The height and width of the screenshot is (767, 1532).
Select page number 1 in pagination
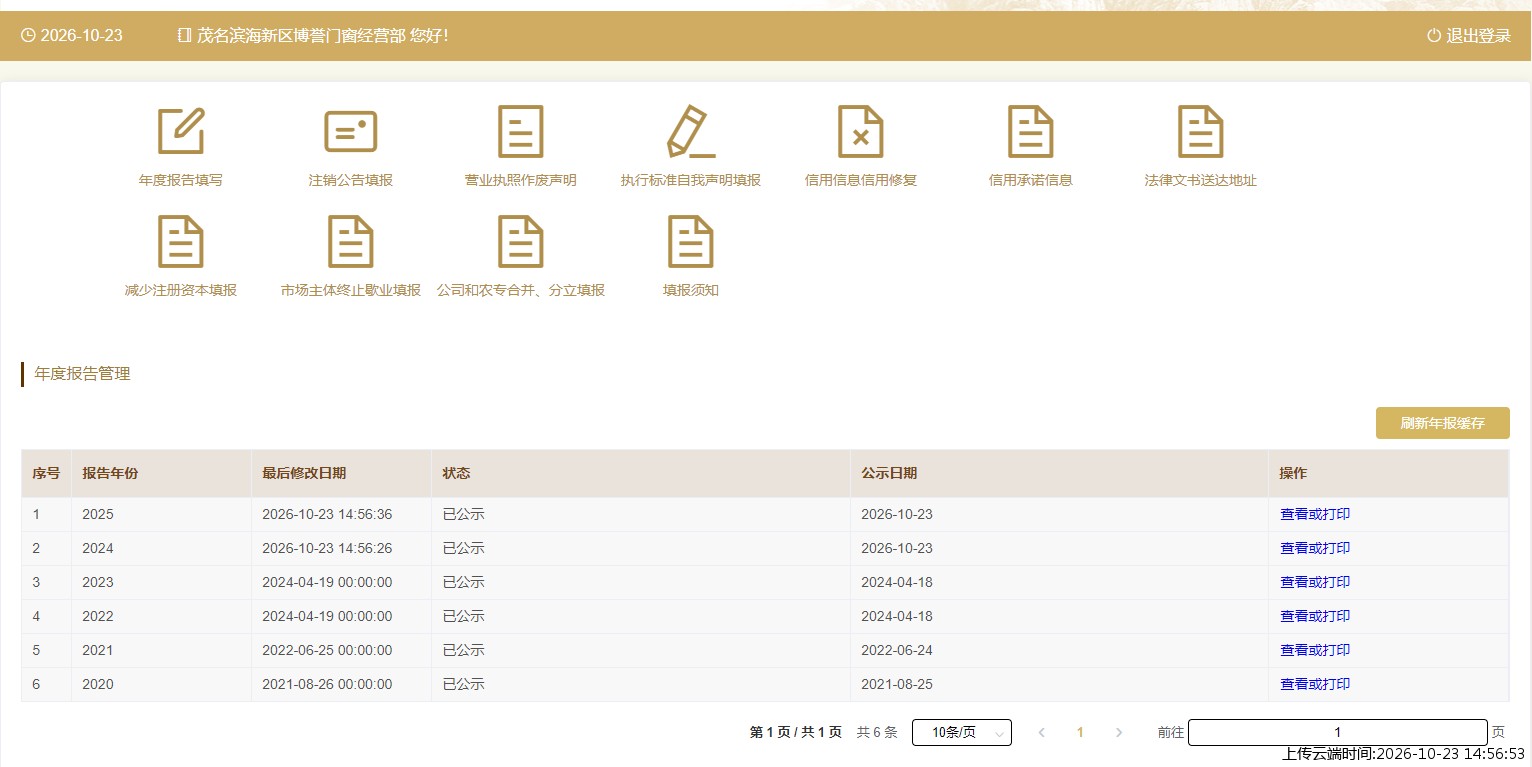(x=1080, y=733)
